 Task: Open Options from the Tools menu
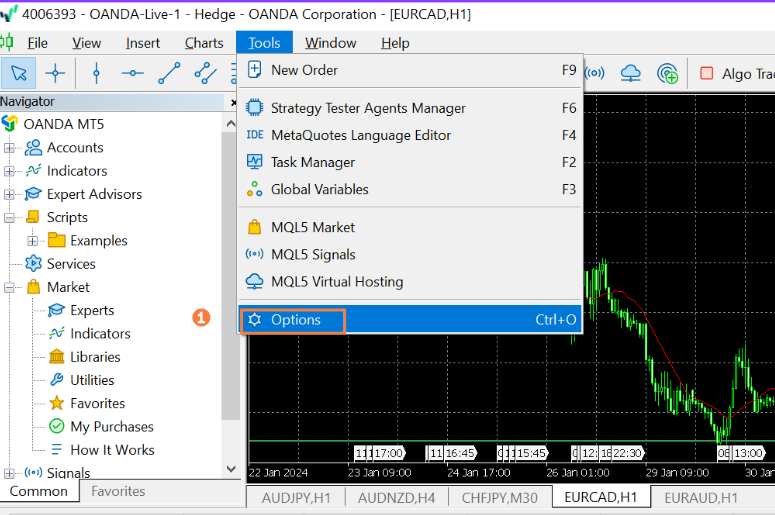(x=295, y=320)
